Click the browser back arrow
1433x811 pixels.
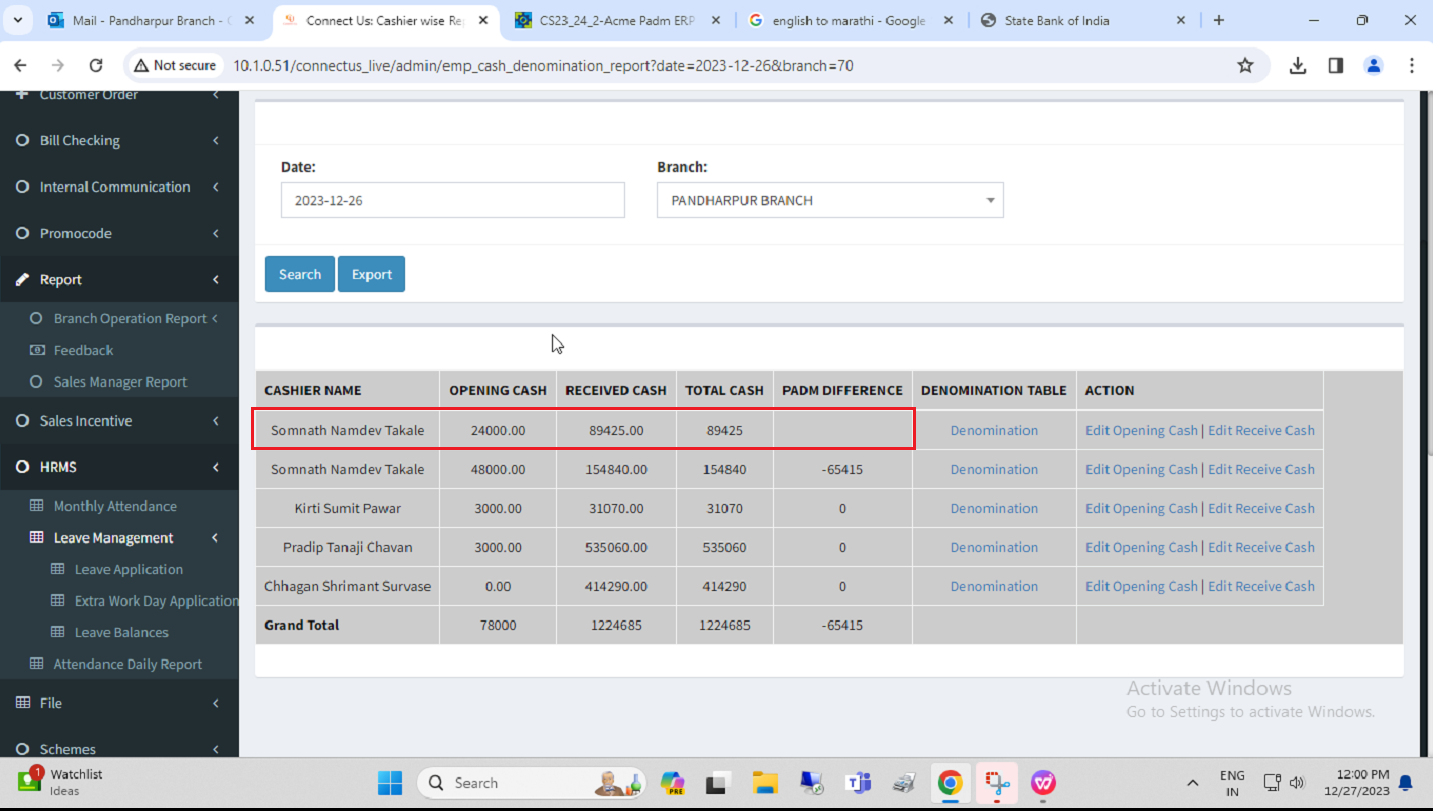20,65
